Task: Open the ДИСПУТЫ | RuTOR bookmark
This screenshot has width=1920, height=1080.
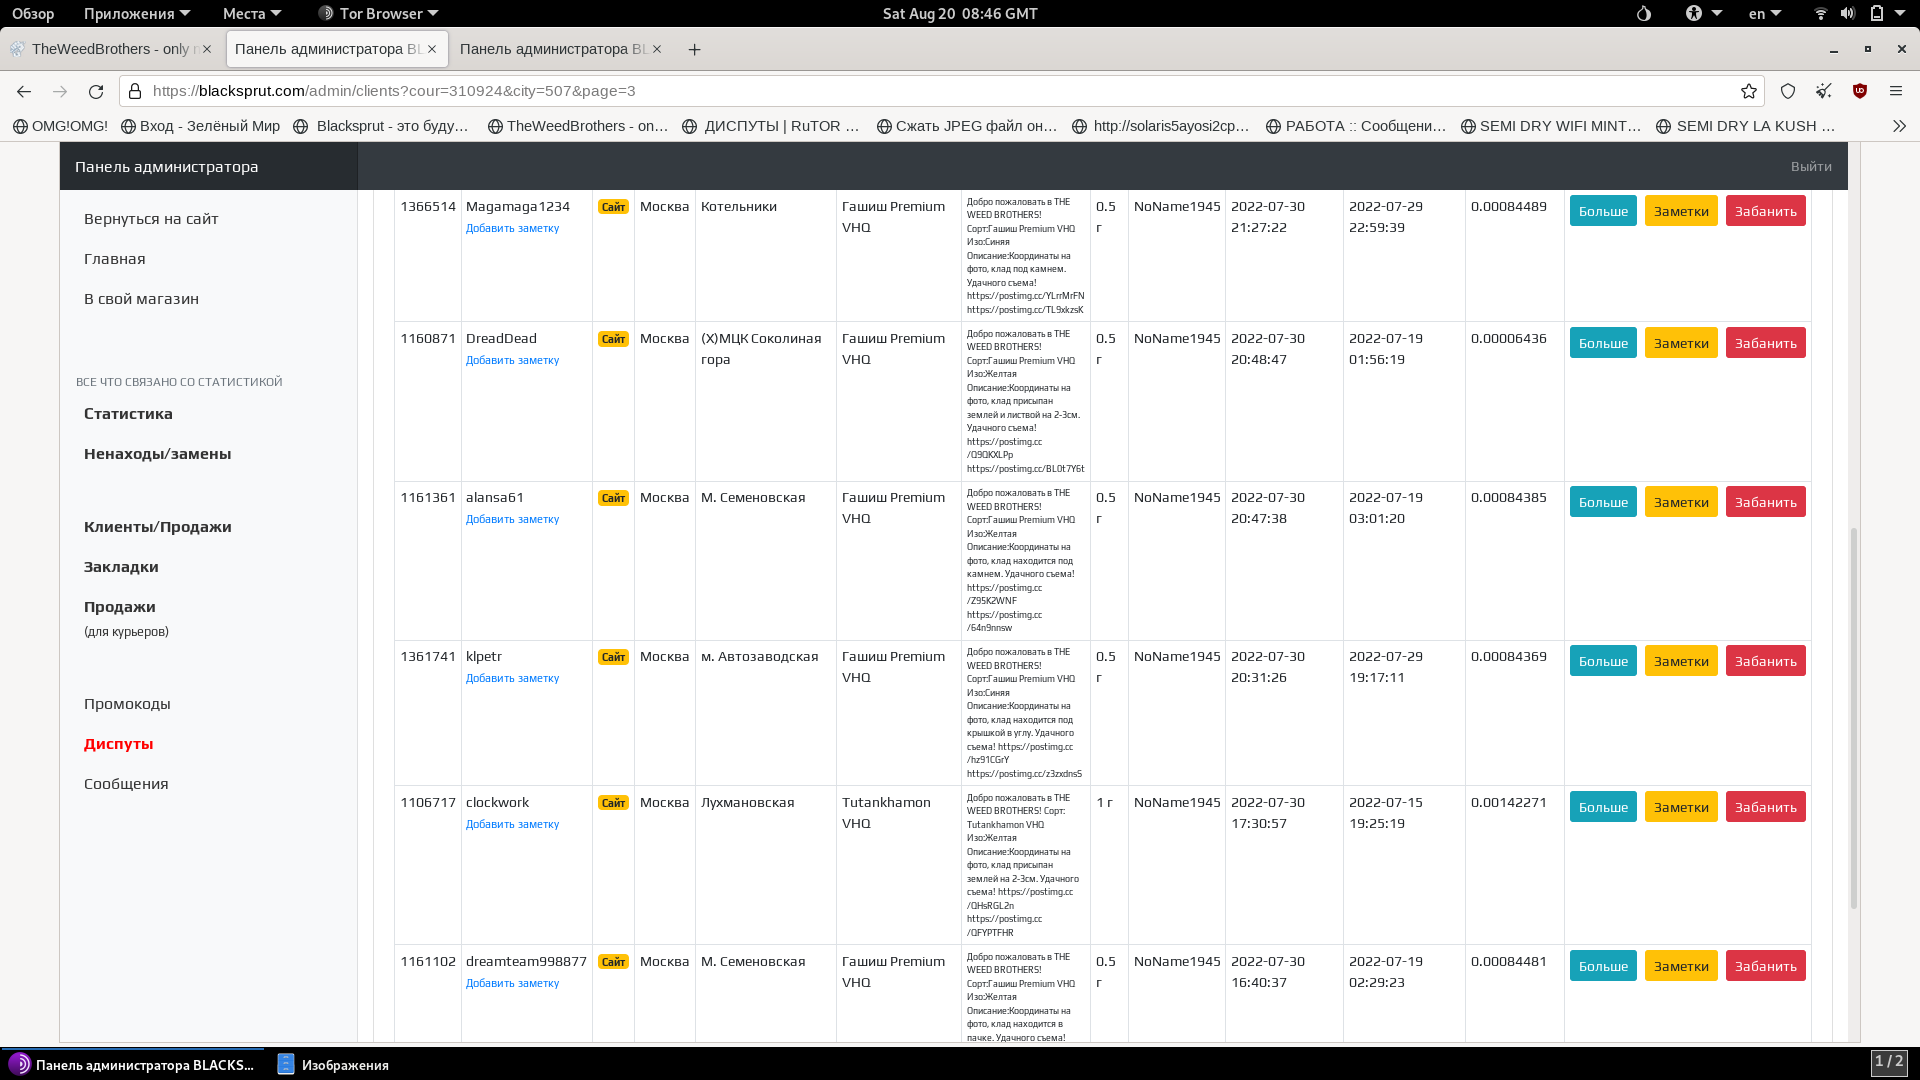Action: (771, 126)
